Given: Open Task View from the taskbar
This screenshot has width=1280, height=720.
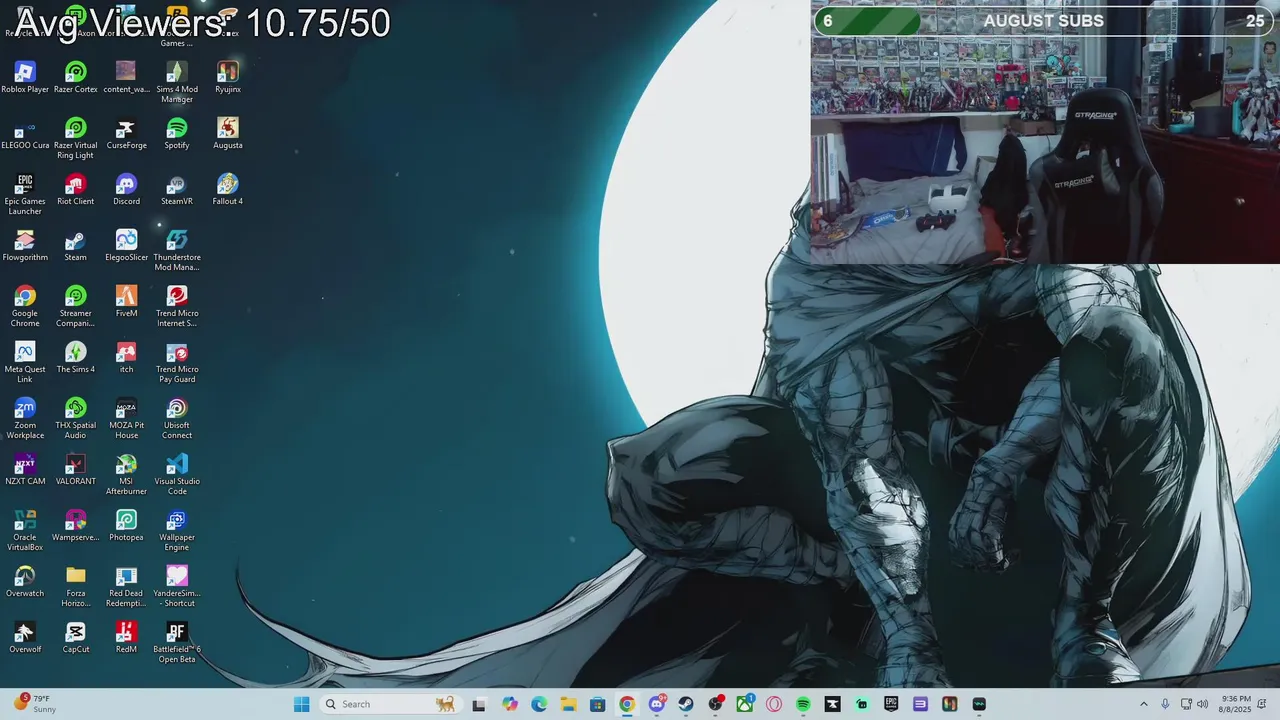Looking at the screenshot, I should coord(479,704).
